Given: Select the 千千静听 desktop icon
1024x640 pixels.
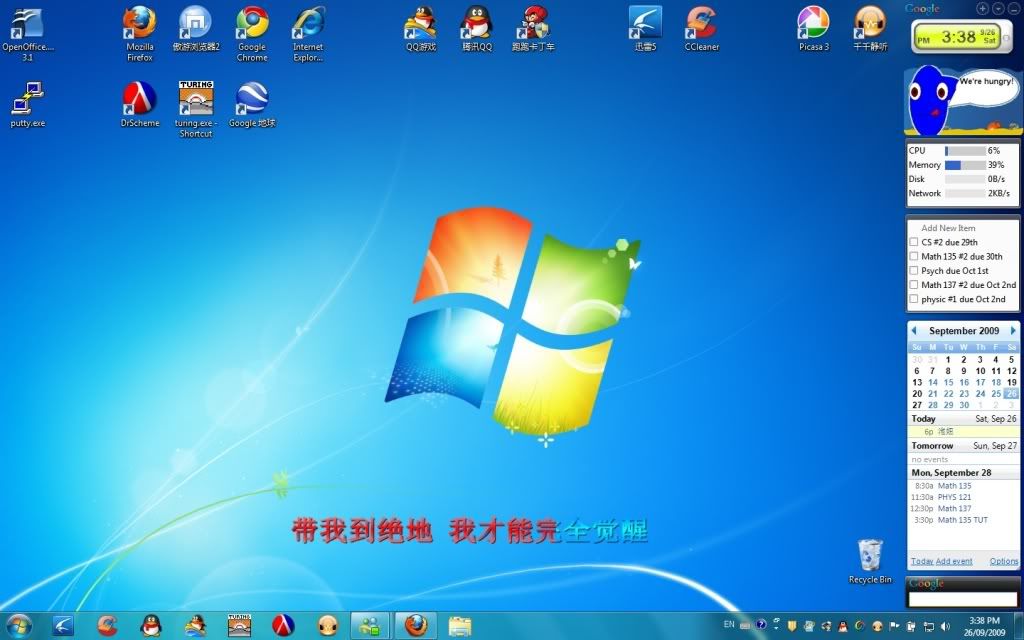Looking at the screenshot, I should pyautogui.click(x=871, y=29).
